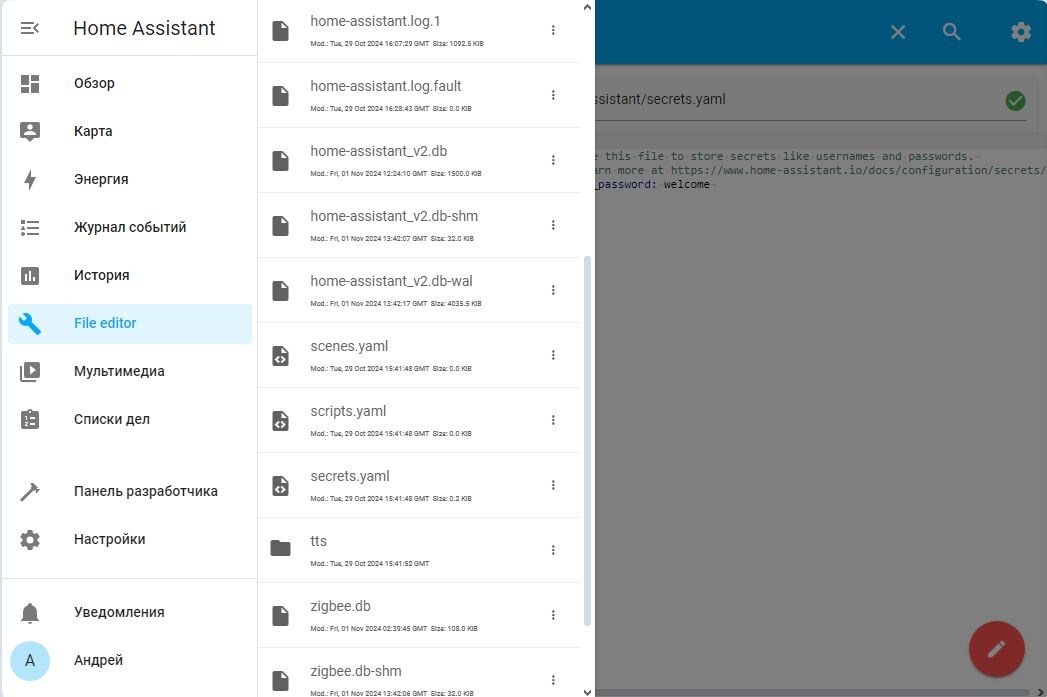
Task: Click the scenes.yaml code file icon
Action: [x=280, y=356]
